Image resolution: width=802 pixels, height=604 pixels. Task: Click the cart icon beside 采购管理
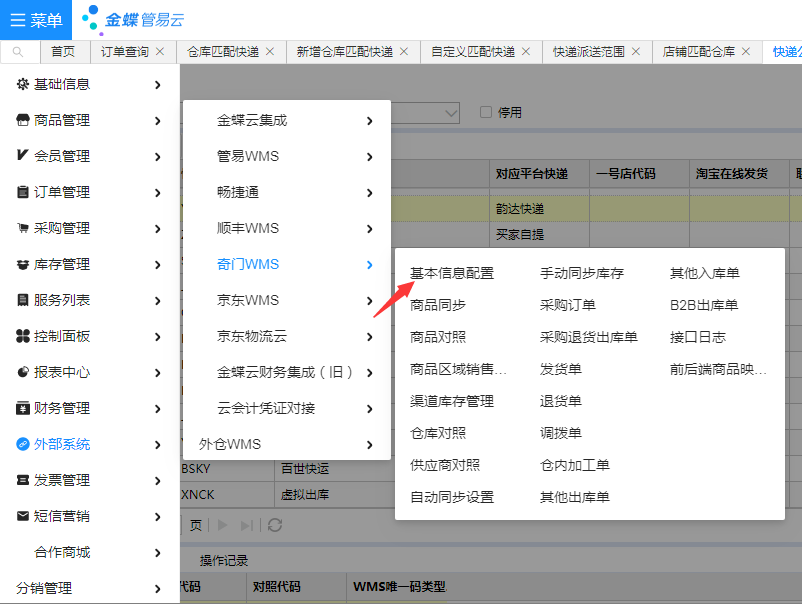click(x=23, y=229)
